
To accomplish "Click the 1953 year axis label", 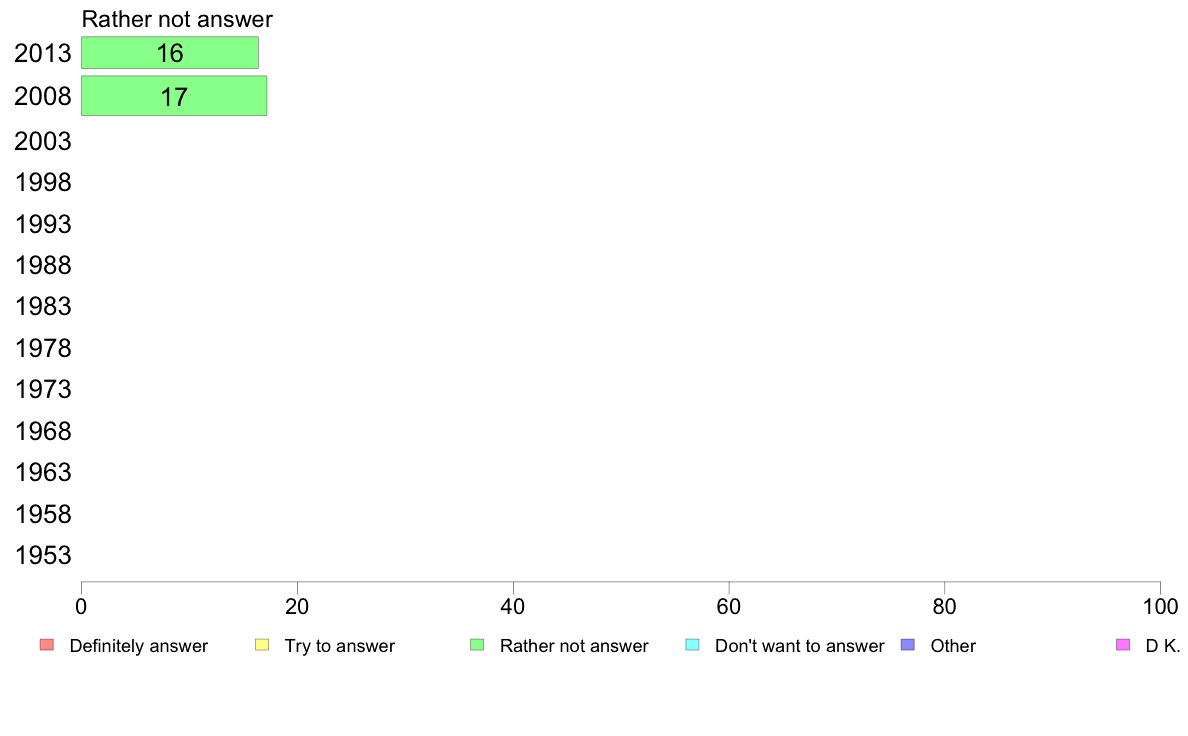I will pos(43,555).
